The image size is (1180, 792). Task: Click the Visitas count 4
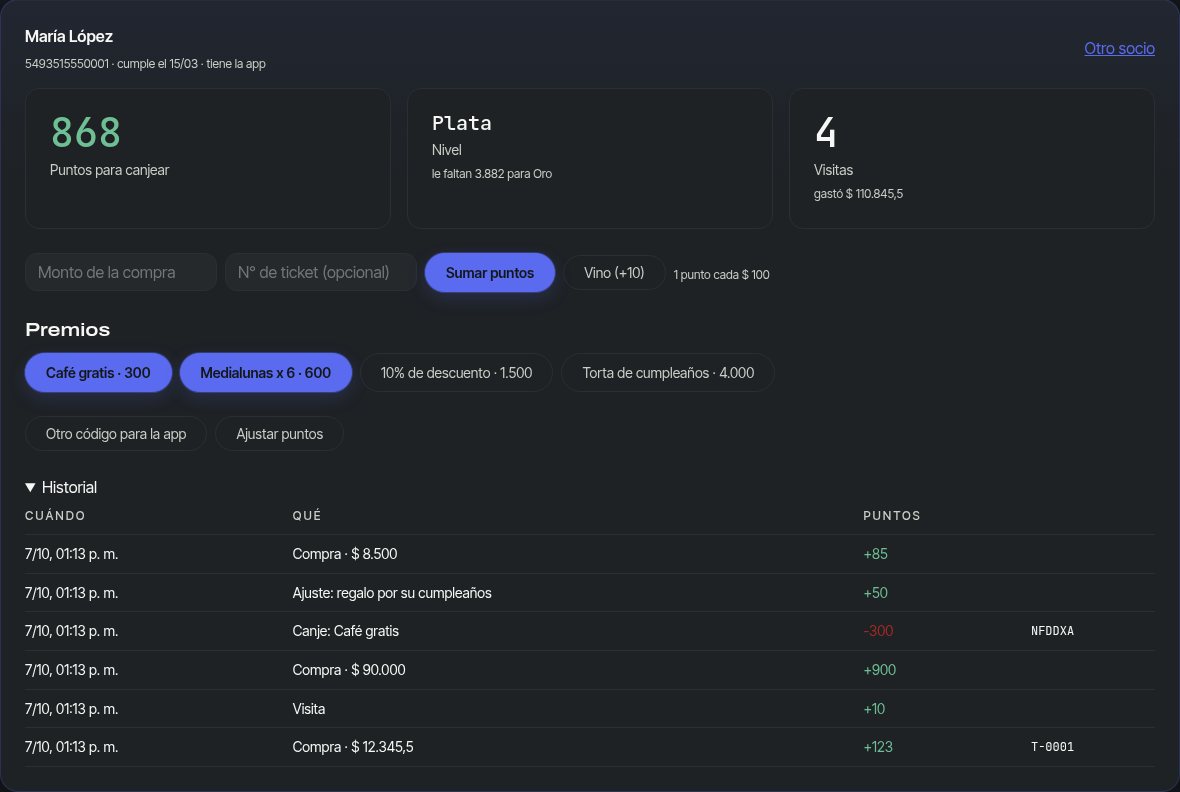click(826, 133)
